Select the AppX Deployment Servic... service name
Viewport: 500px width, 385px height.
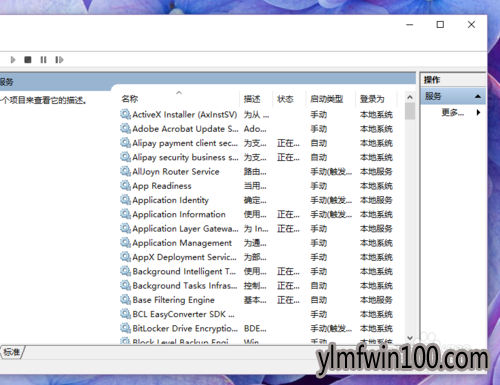(184, 257)
